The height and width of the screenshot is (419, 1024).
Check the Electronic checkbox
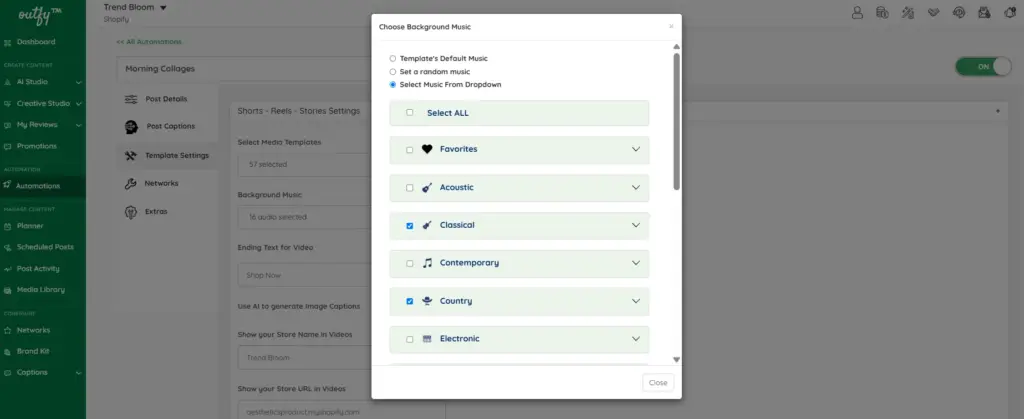tap(409, 339)
